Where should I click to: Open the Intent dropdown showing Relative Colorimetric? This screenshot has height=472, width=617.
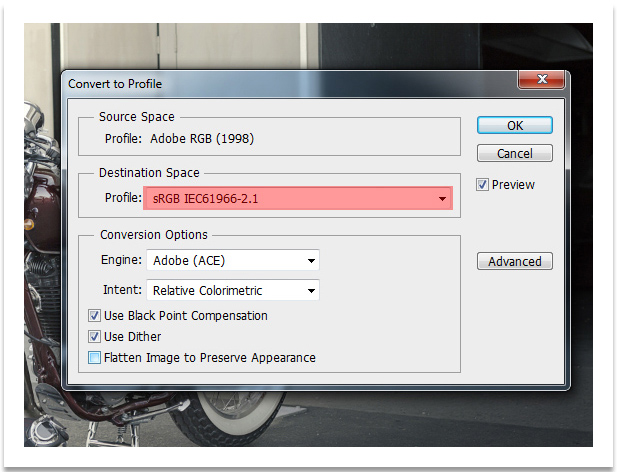[x=233, y=290]
